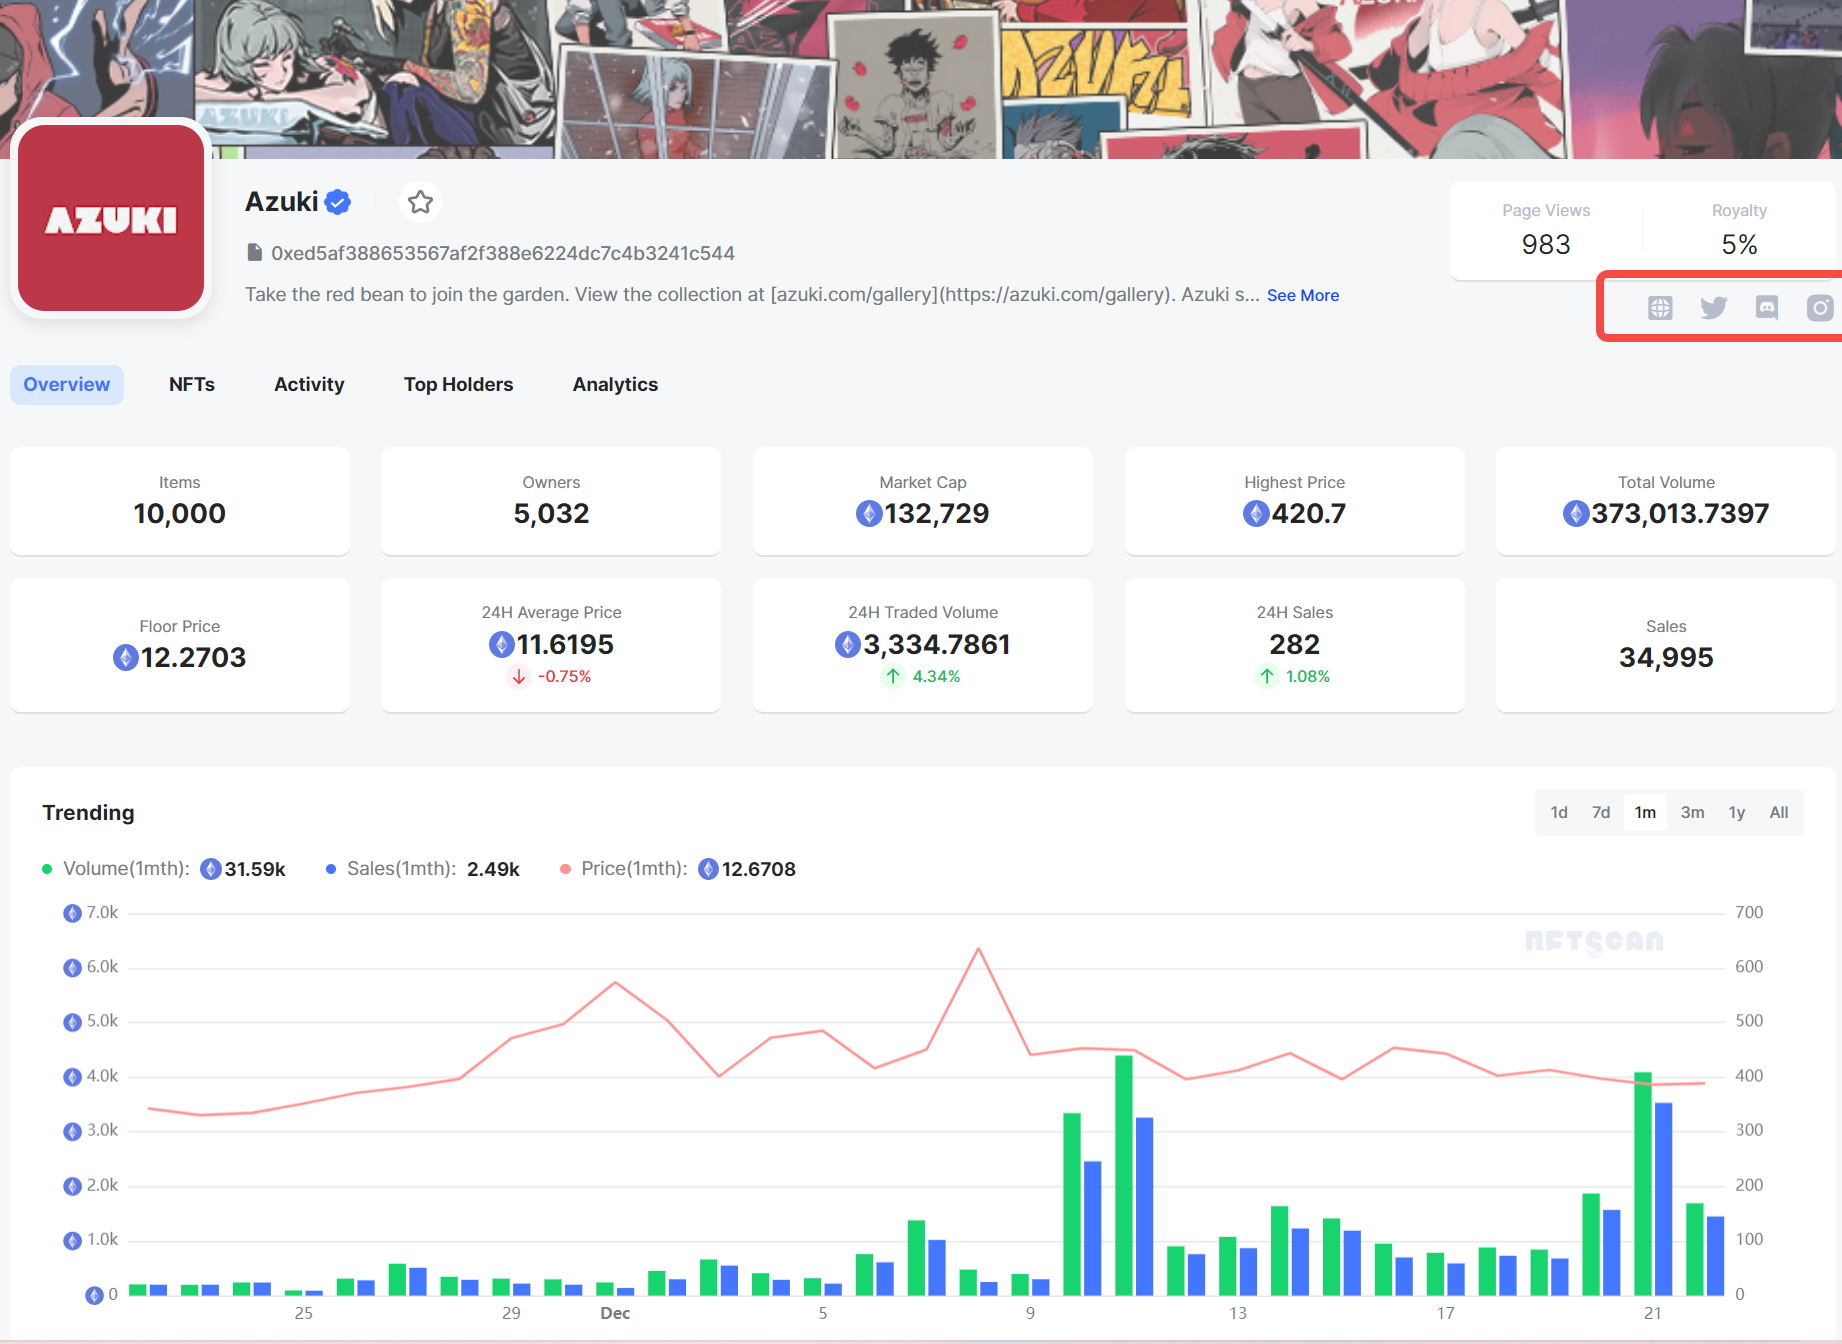
Task: Open the Activity tab
Action: pyautogui.click(x=309, y=385)
